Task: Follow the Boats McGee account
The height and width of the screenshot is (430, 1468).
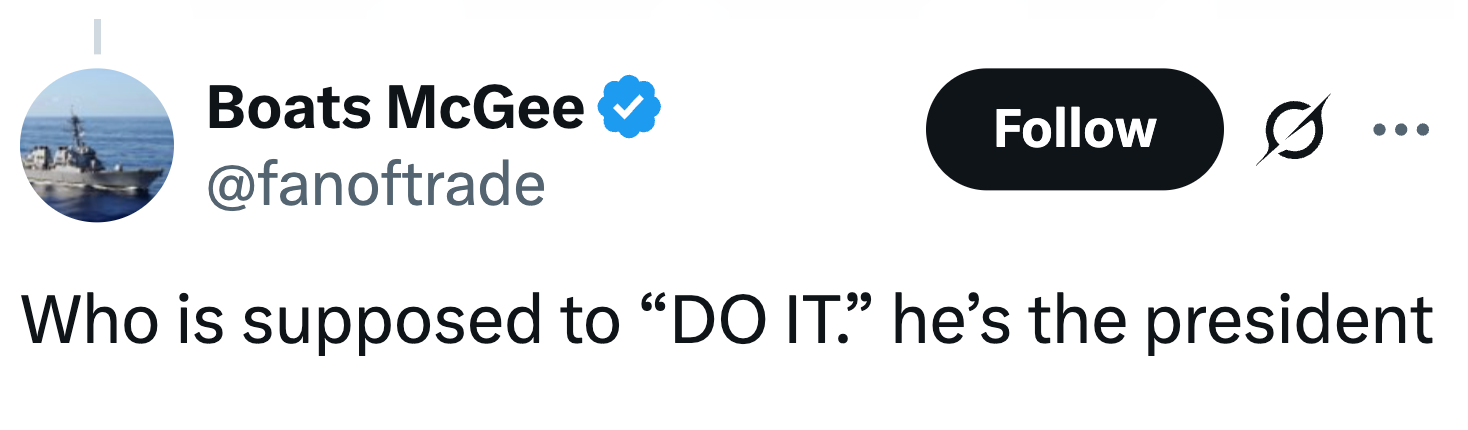Action: (1074, 129)
